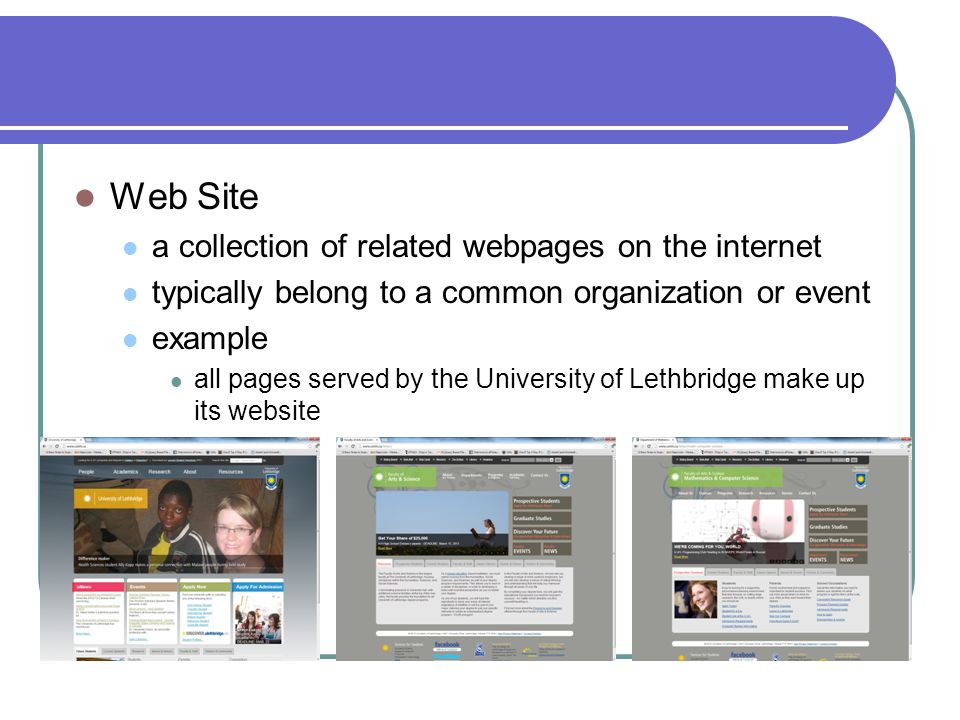
Task: Click 'a collection of related webpages on the internet'
Action: click(486, 247)
